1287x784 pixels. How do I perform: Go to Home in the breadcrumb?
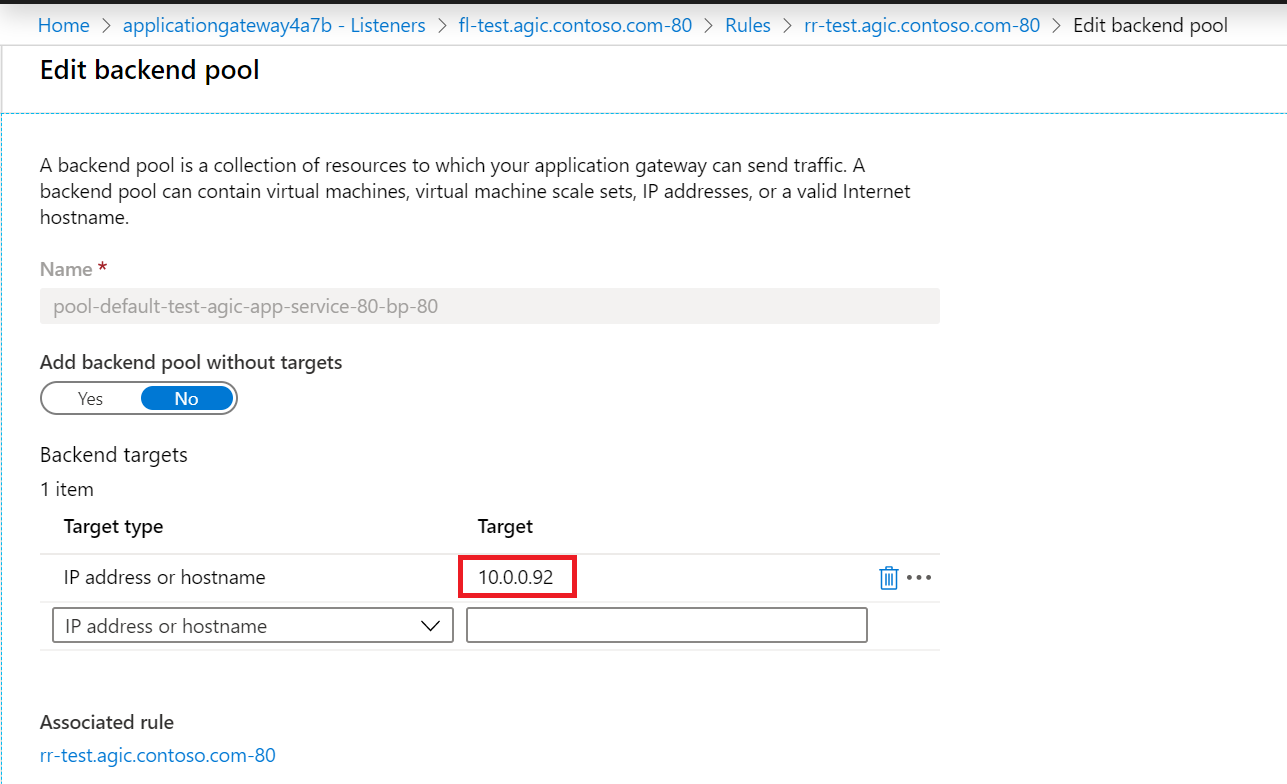click(x=63, y=25)
